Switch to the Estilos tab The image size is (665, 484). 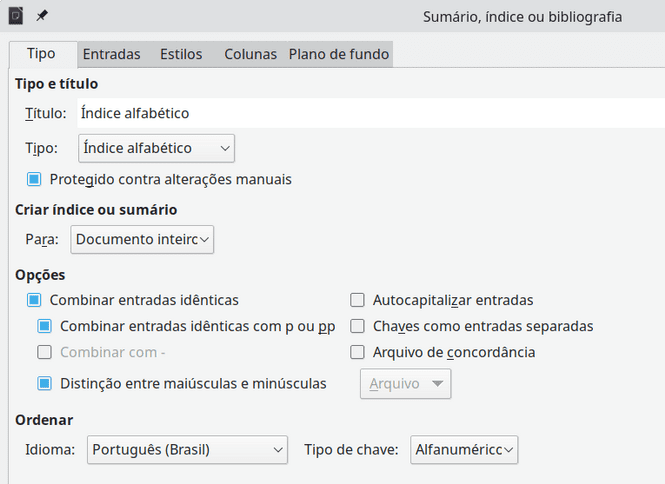[x=181, y=54]
